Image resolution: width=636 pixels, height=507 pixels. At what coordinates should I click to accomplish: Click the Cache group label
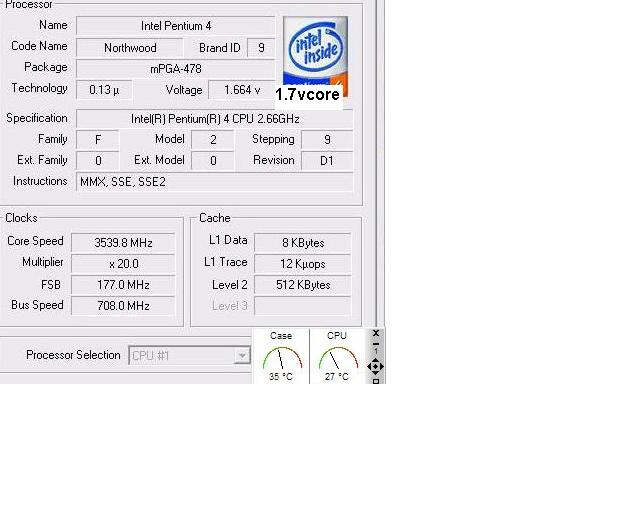[x=215, y=218]
